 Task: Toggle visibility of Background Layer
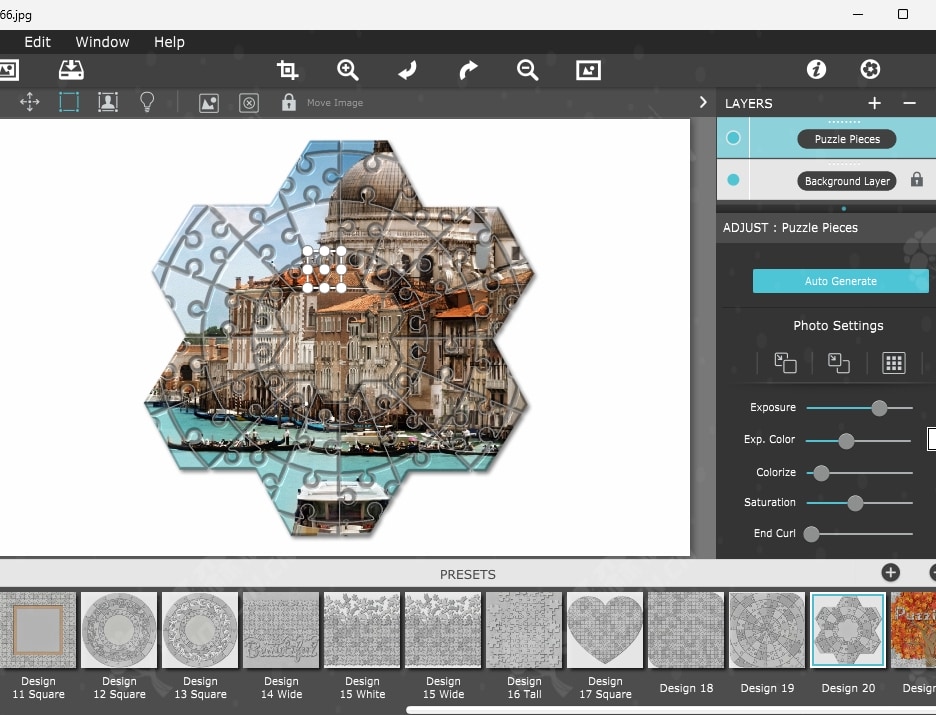pos(733,181)
